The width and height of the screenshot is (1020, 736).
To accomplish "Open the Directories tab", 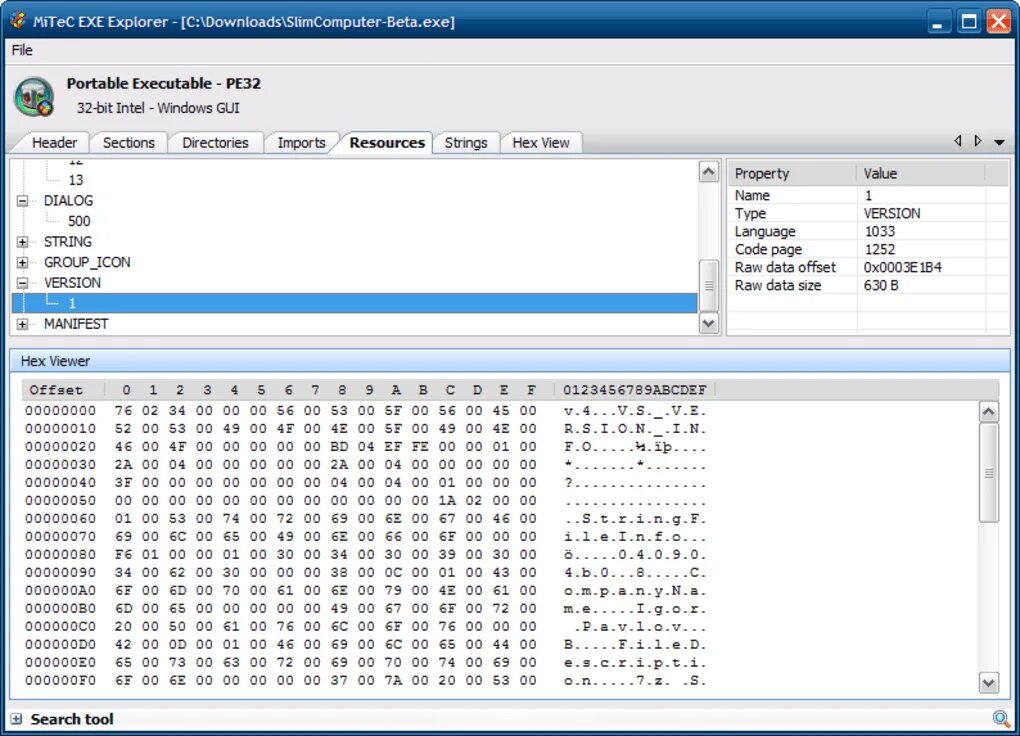I will coord(215,143).
